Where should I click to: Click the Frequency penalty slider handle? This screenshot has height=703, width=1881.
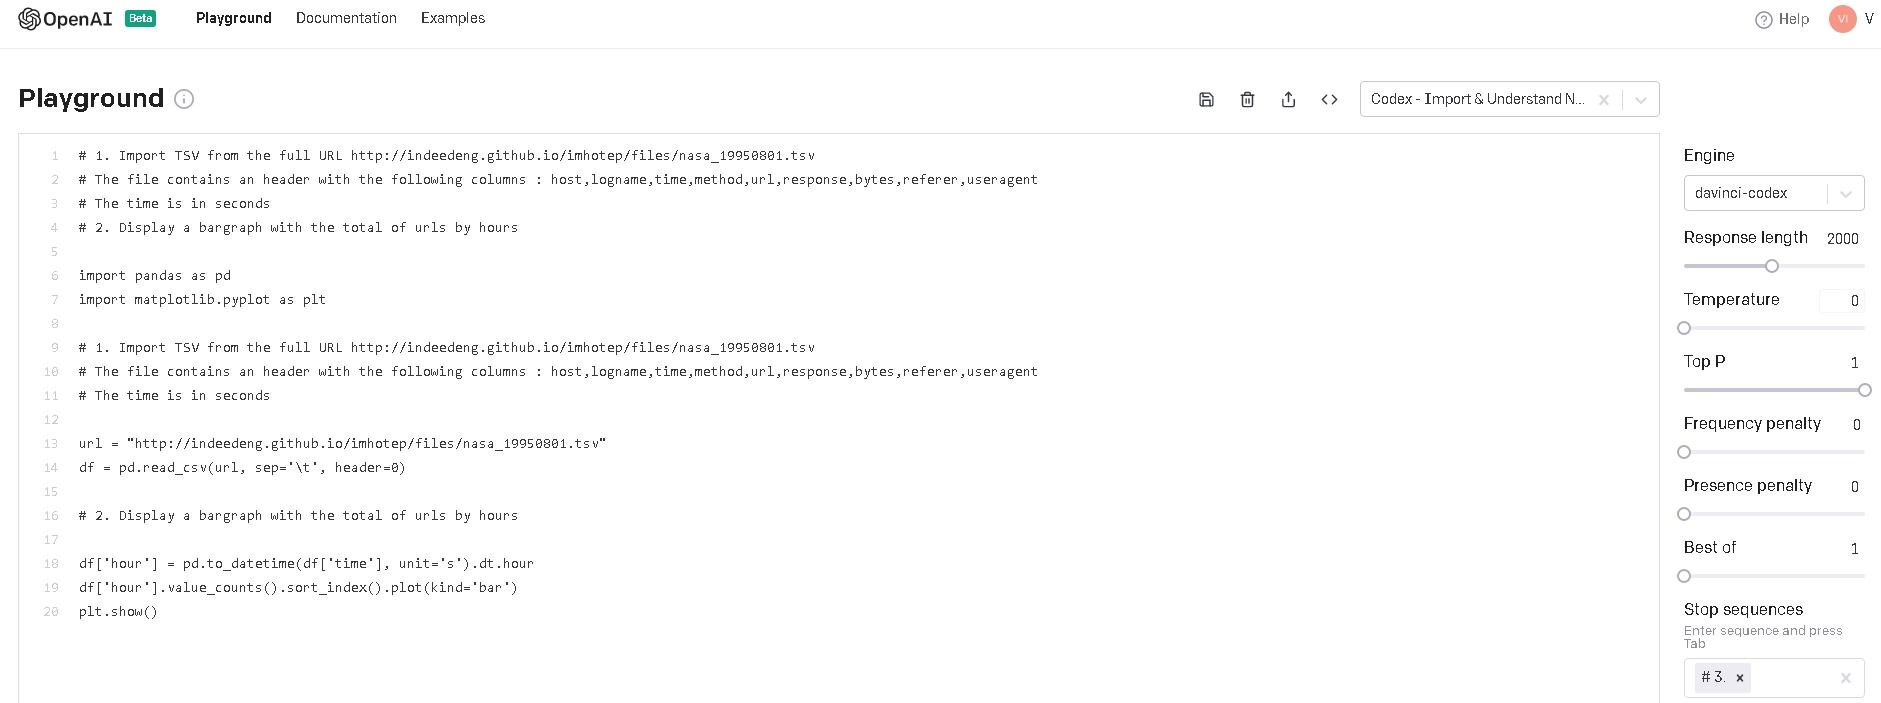pos(1684,452)
